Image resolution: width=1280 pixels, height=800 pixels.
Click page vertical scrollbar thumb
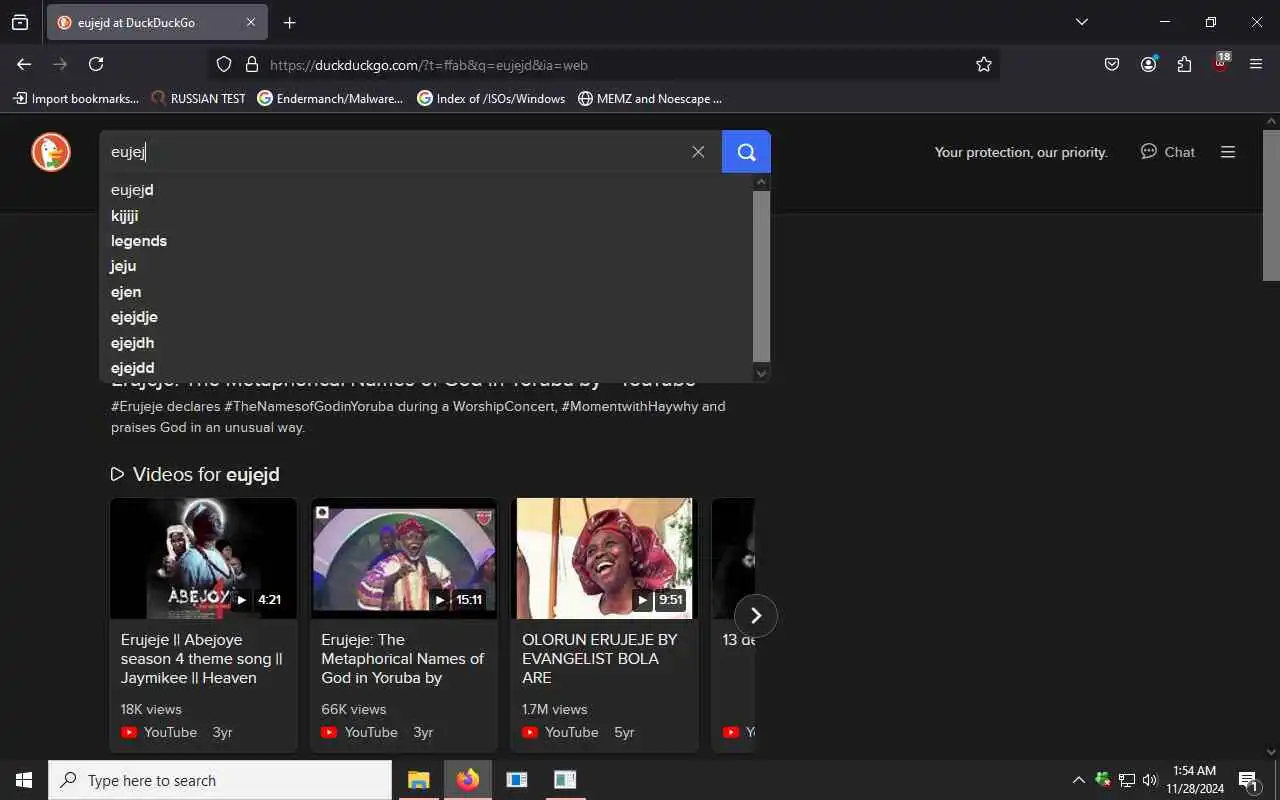click(x=1271, y=205)
